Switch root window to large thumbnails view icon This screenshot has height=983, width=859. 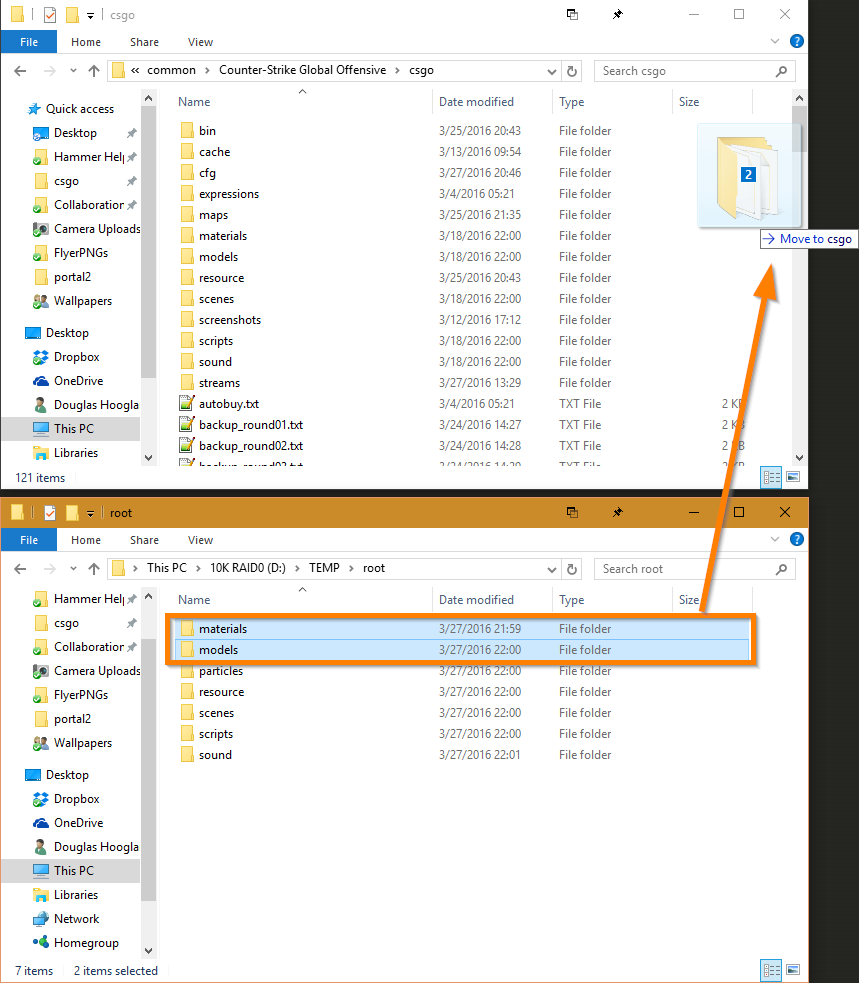pos(793,970)
